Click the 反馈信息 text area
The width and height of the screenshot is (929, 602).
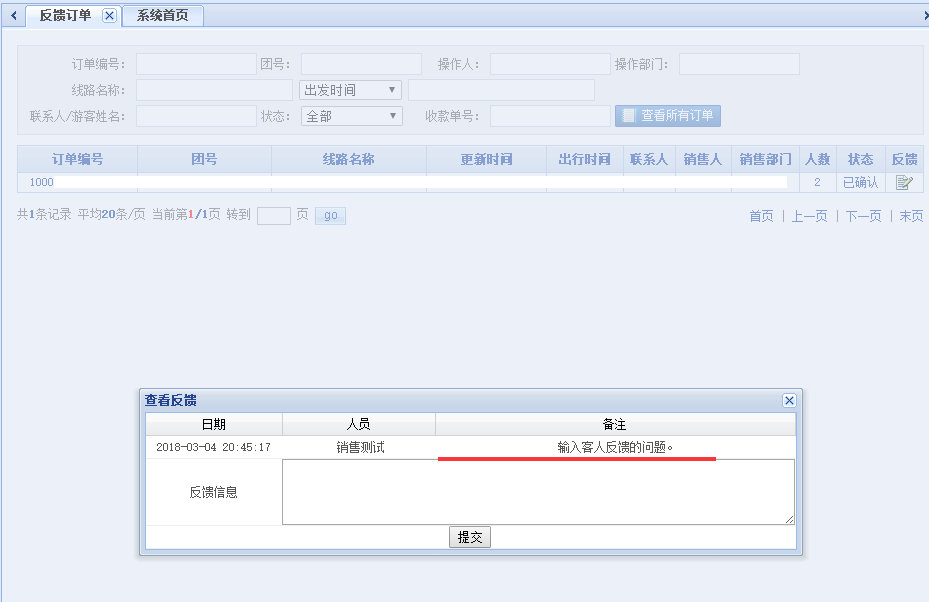[539, 492]
